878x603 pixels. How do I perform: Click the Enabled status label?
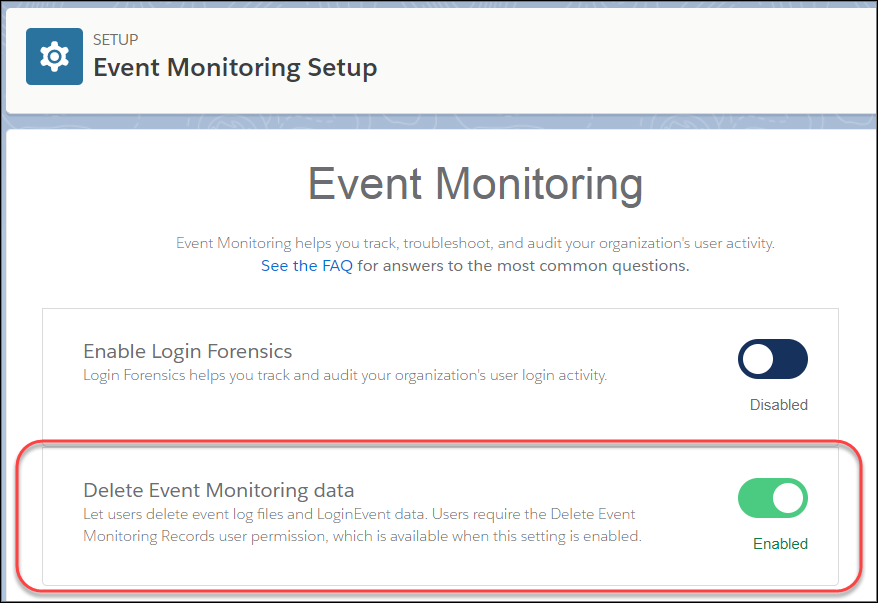[780, 544]
